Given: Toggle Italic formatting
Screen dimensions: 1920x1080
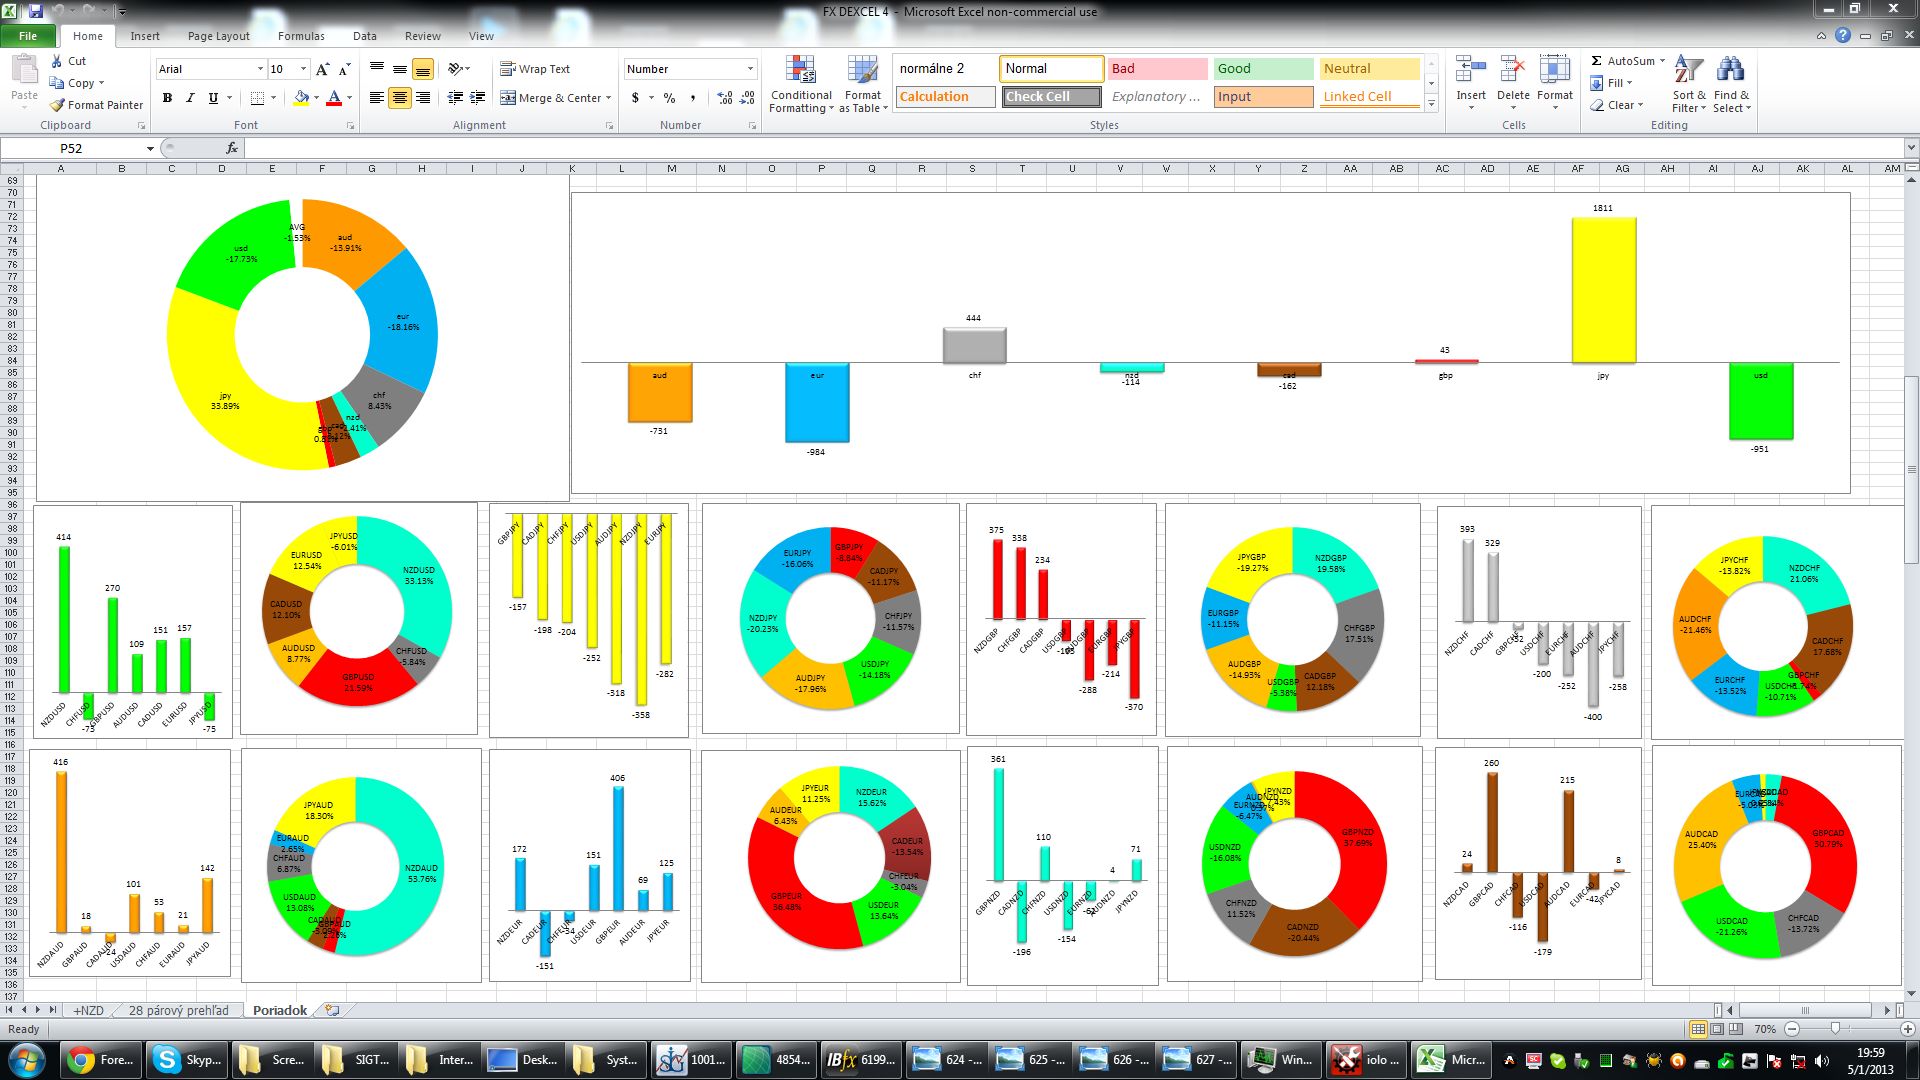Looking at the screenshot, I should click(x=190, y=98).
